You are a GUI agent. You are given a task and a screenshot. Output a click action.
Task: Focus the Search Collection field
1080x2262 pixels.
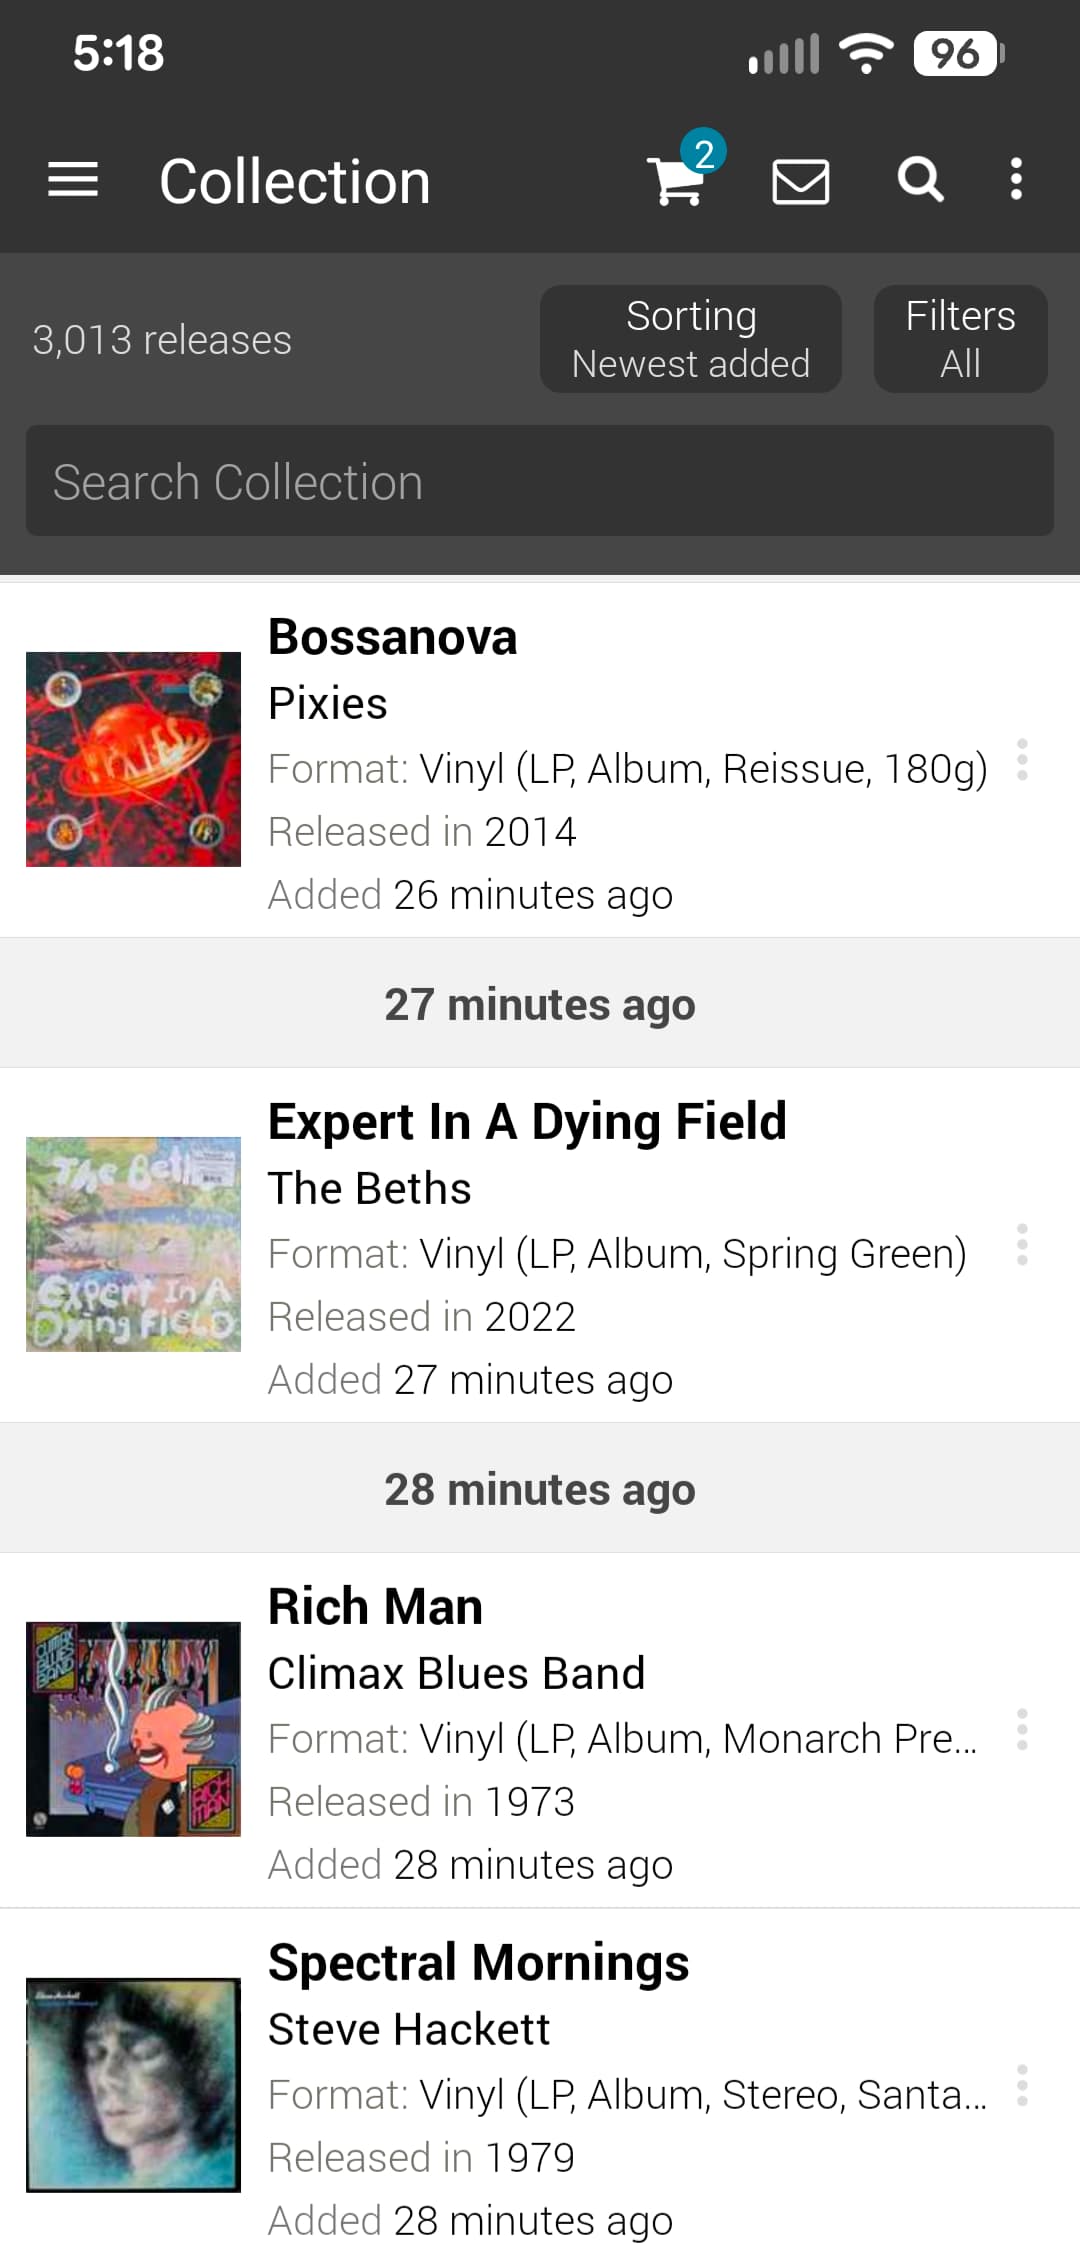[540, 481]
